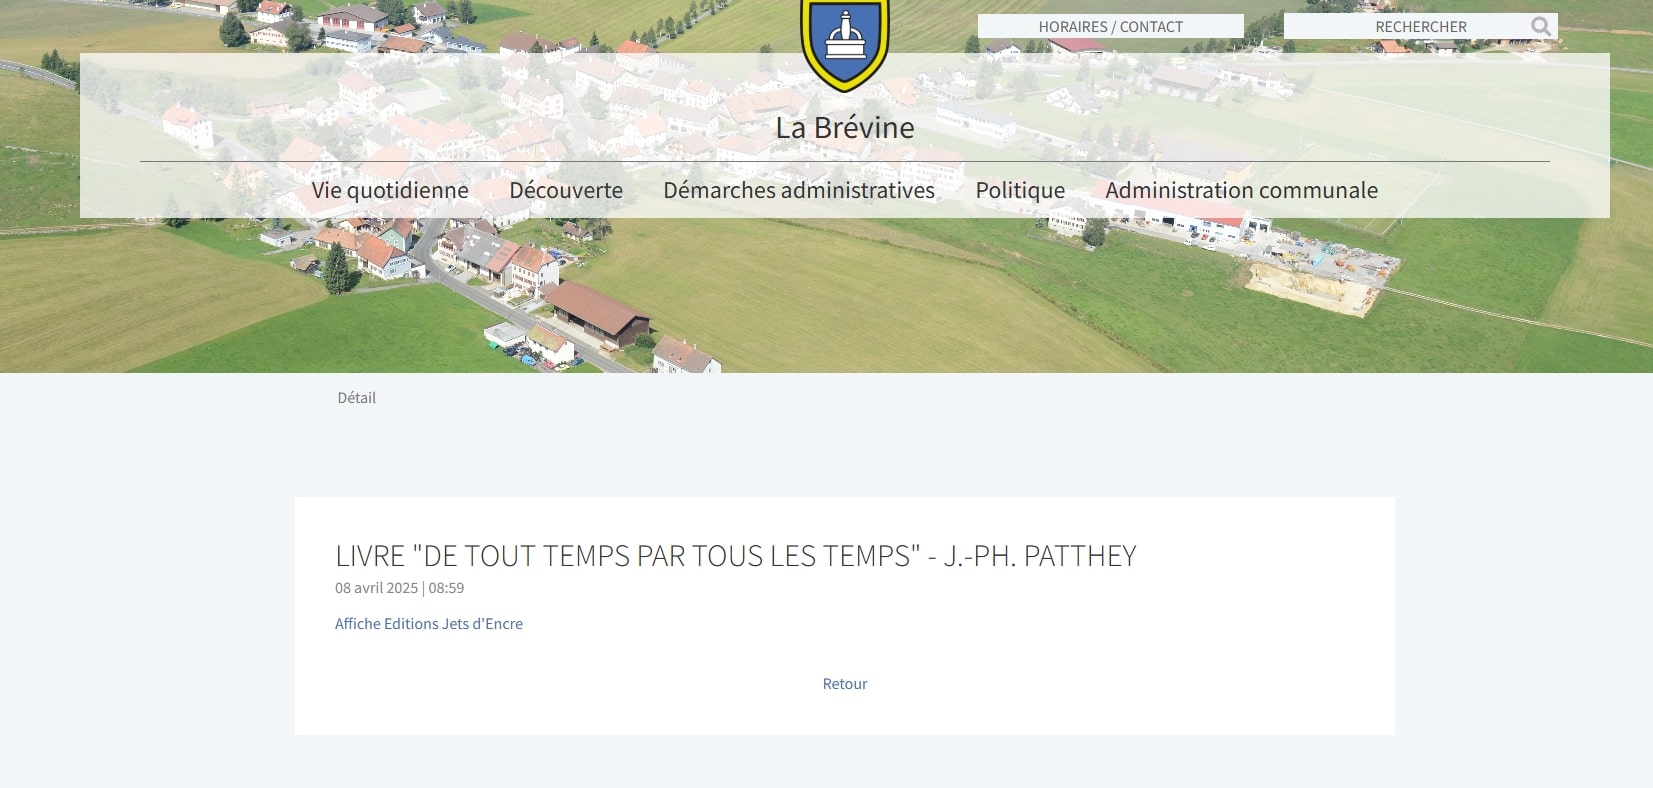Open the Vie quotidienne menu

coord(390,190)
